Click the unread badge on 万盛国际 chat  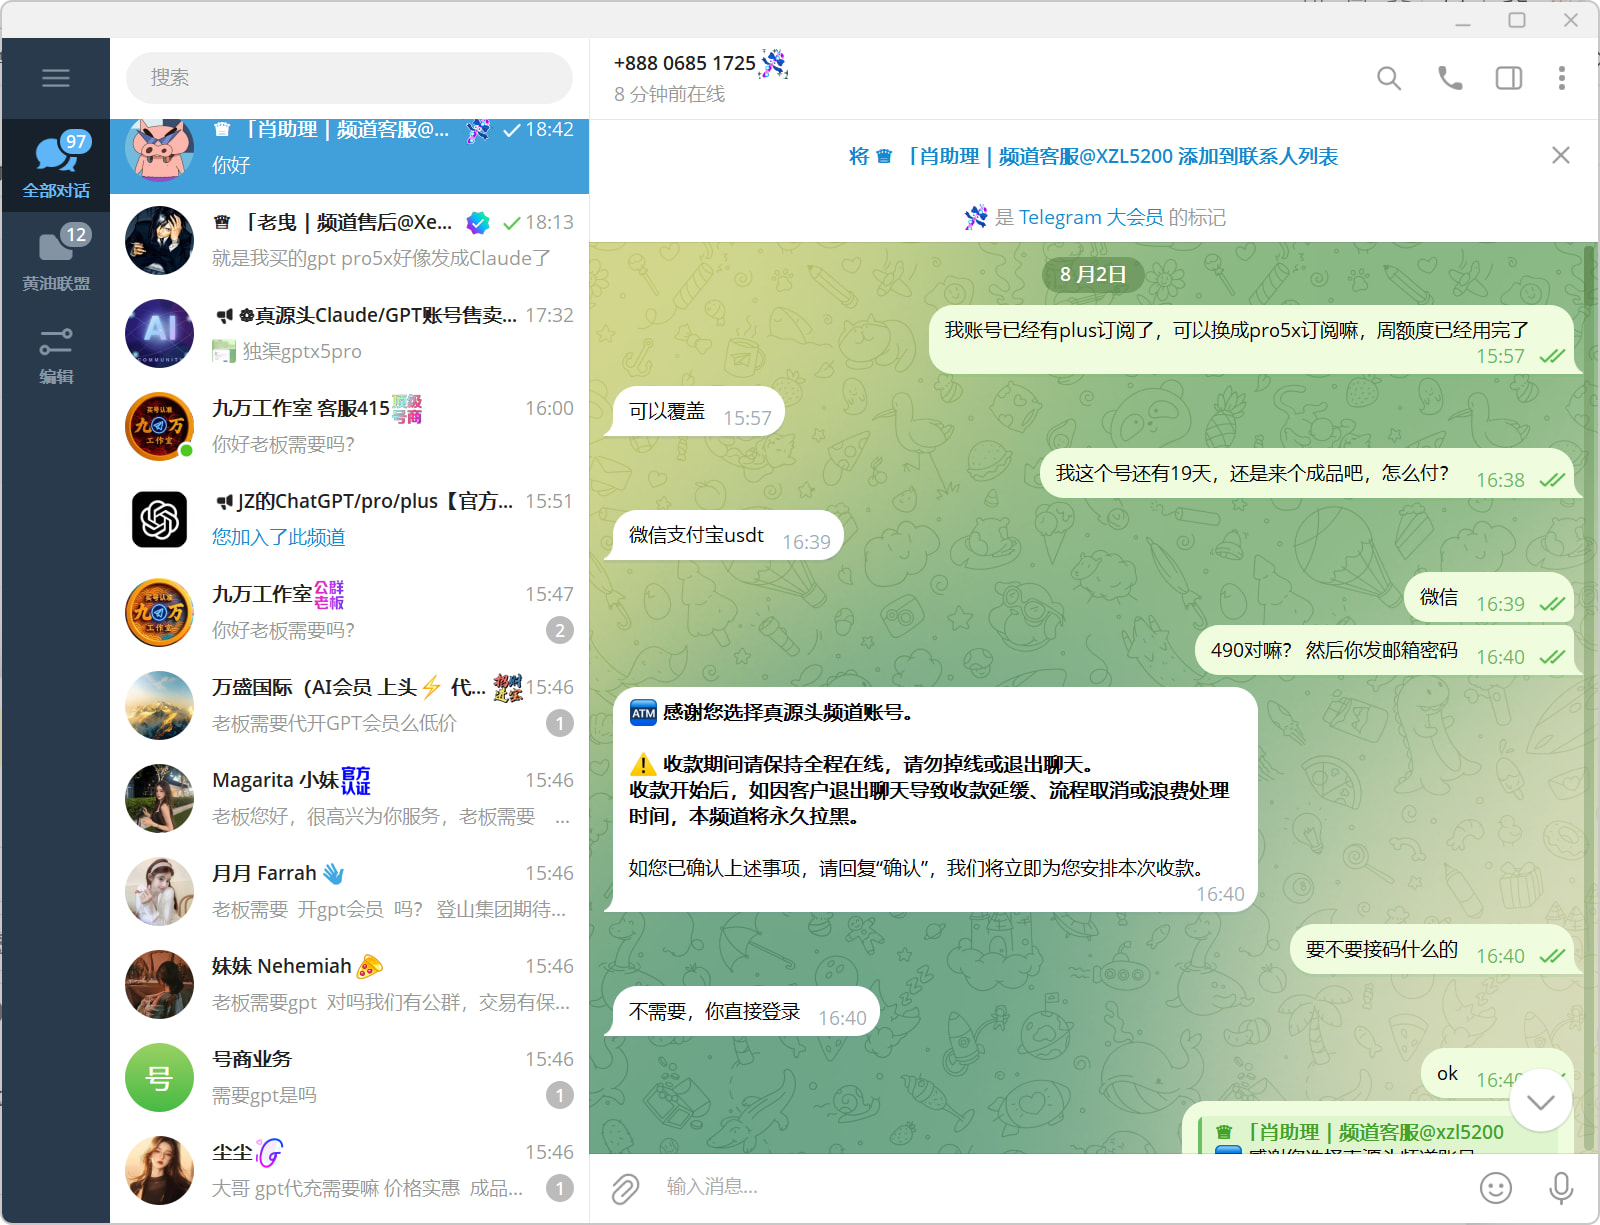[x=560, y=723]
